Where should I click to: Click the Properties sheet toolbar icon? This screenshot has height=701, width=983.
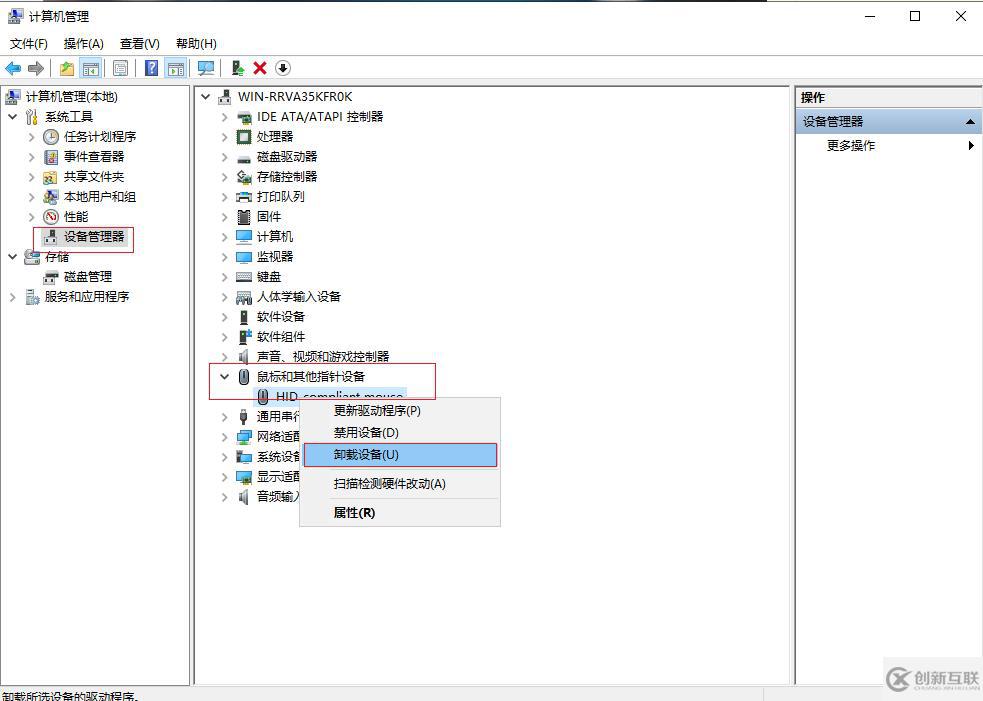pos(120,68)
